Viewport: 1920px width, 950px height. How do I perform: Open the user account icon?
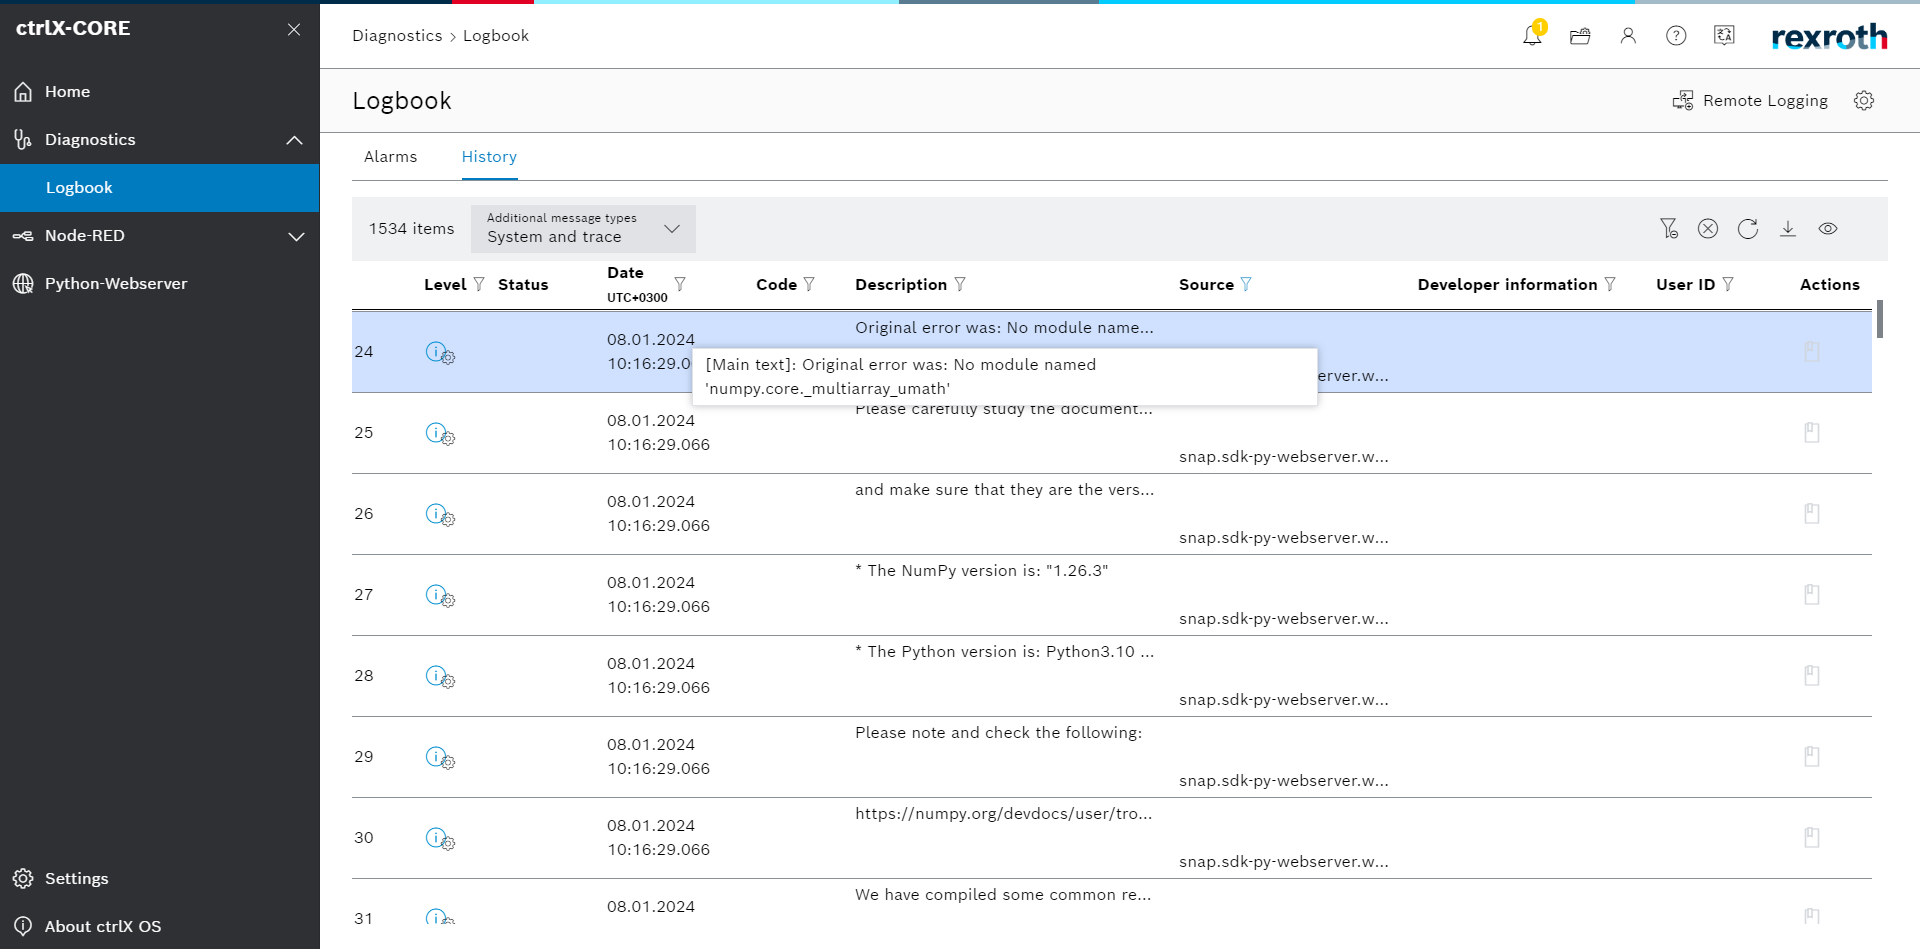pyautogui.click(x=1628, y=36)
